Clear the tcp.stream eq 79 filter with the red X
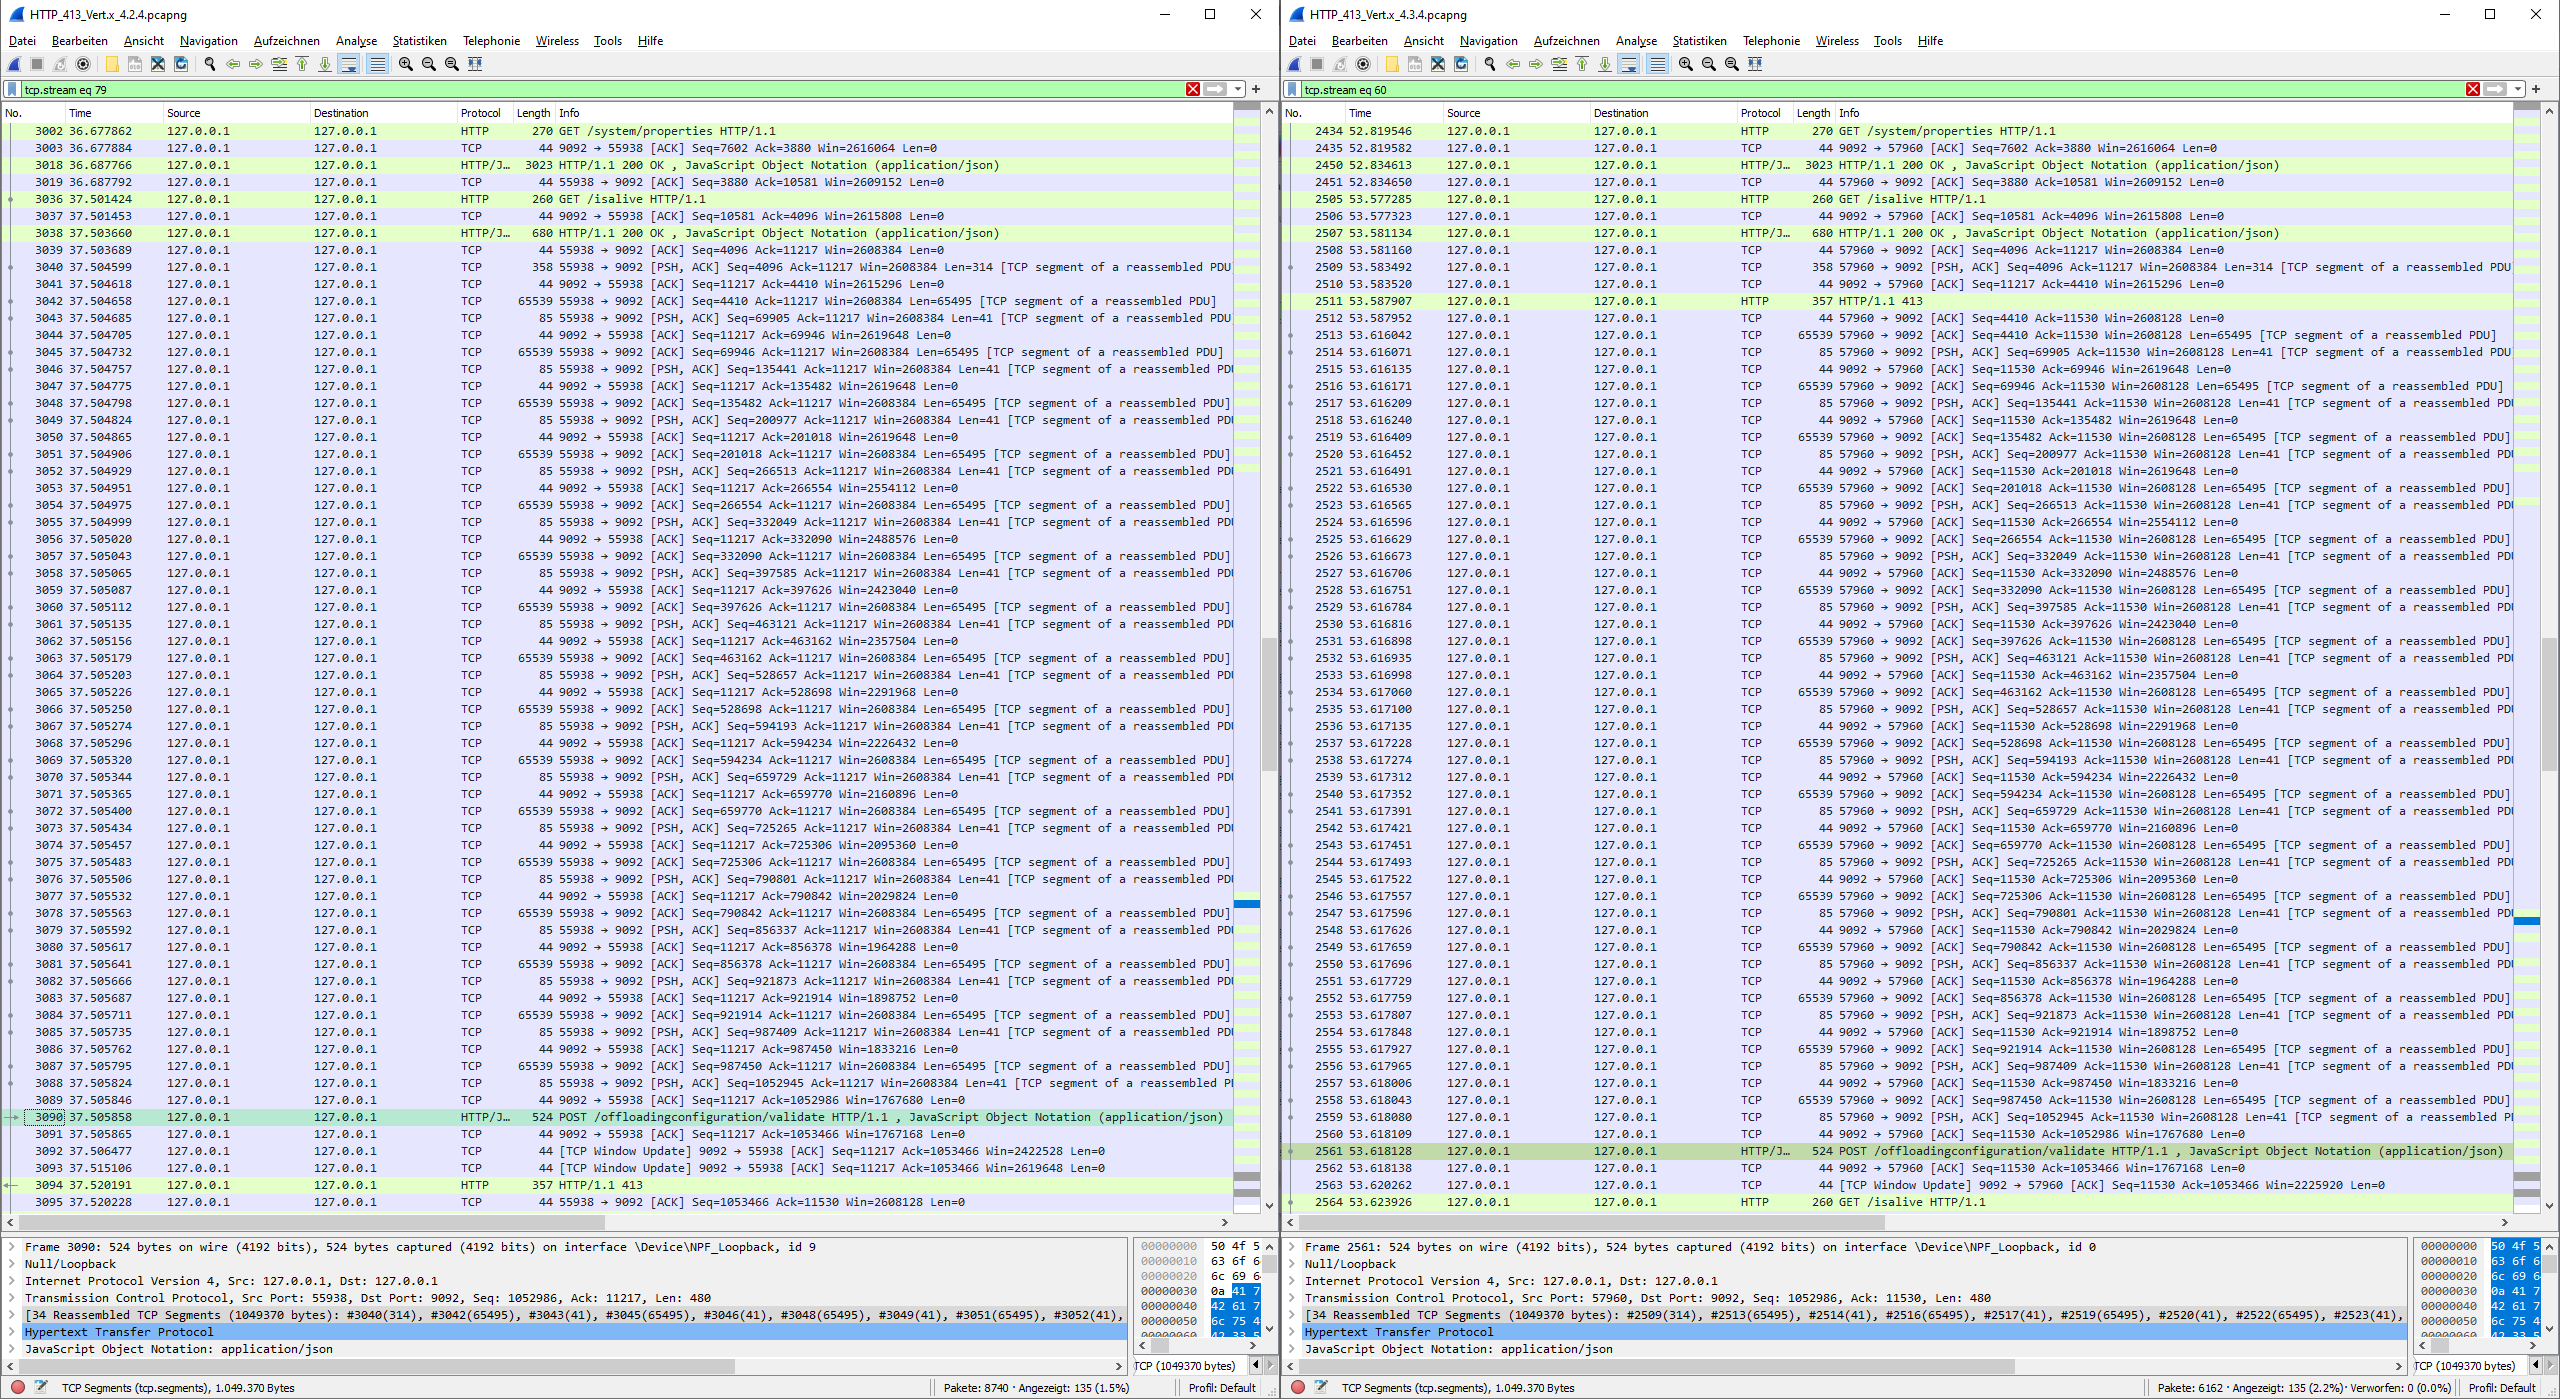This screenshot has width=2562, height=1399. (x=1193, y=89)
